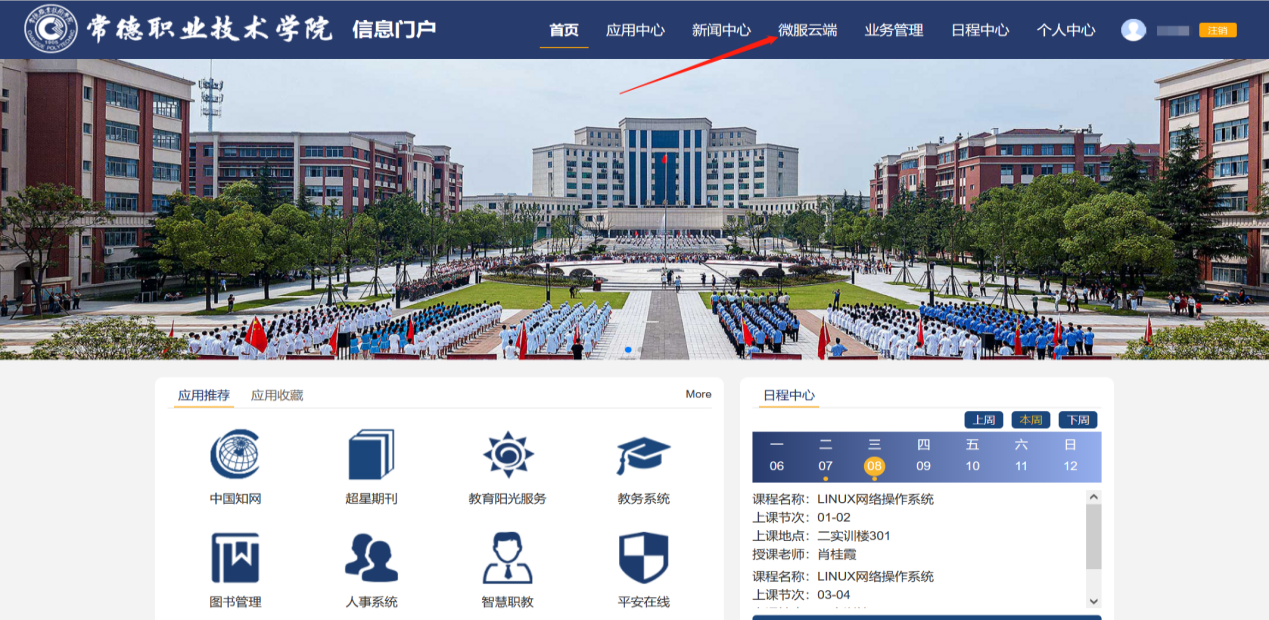The image size is (1269, 620).
Task: Open the 超星期刊 app icon
Action: point(371,454)
